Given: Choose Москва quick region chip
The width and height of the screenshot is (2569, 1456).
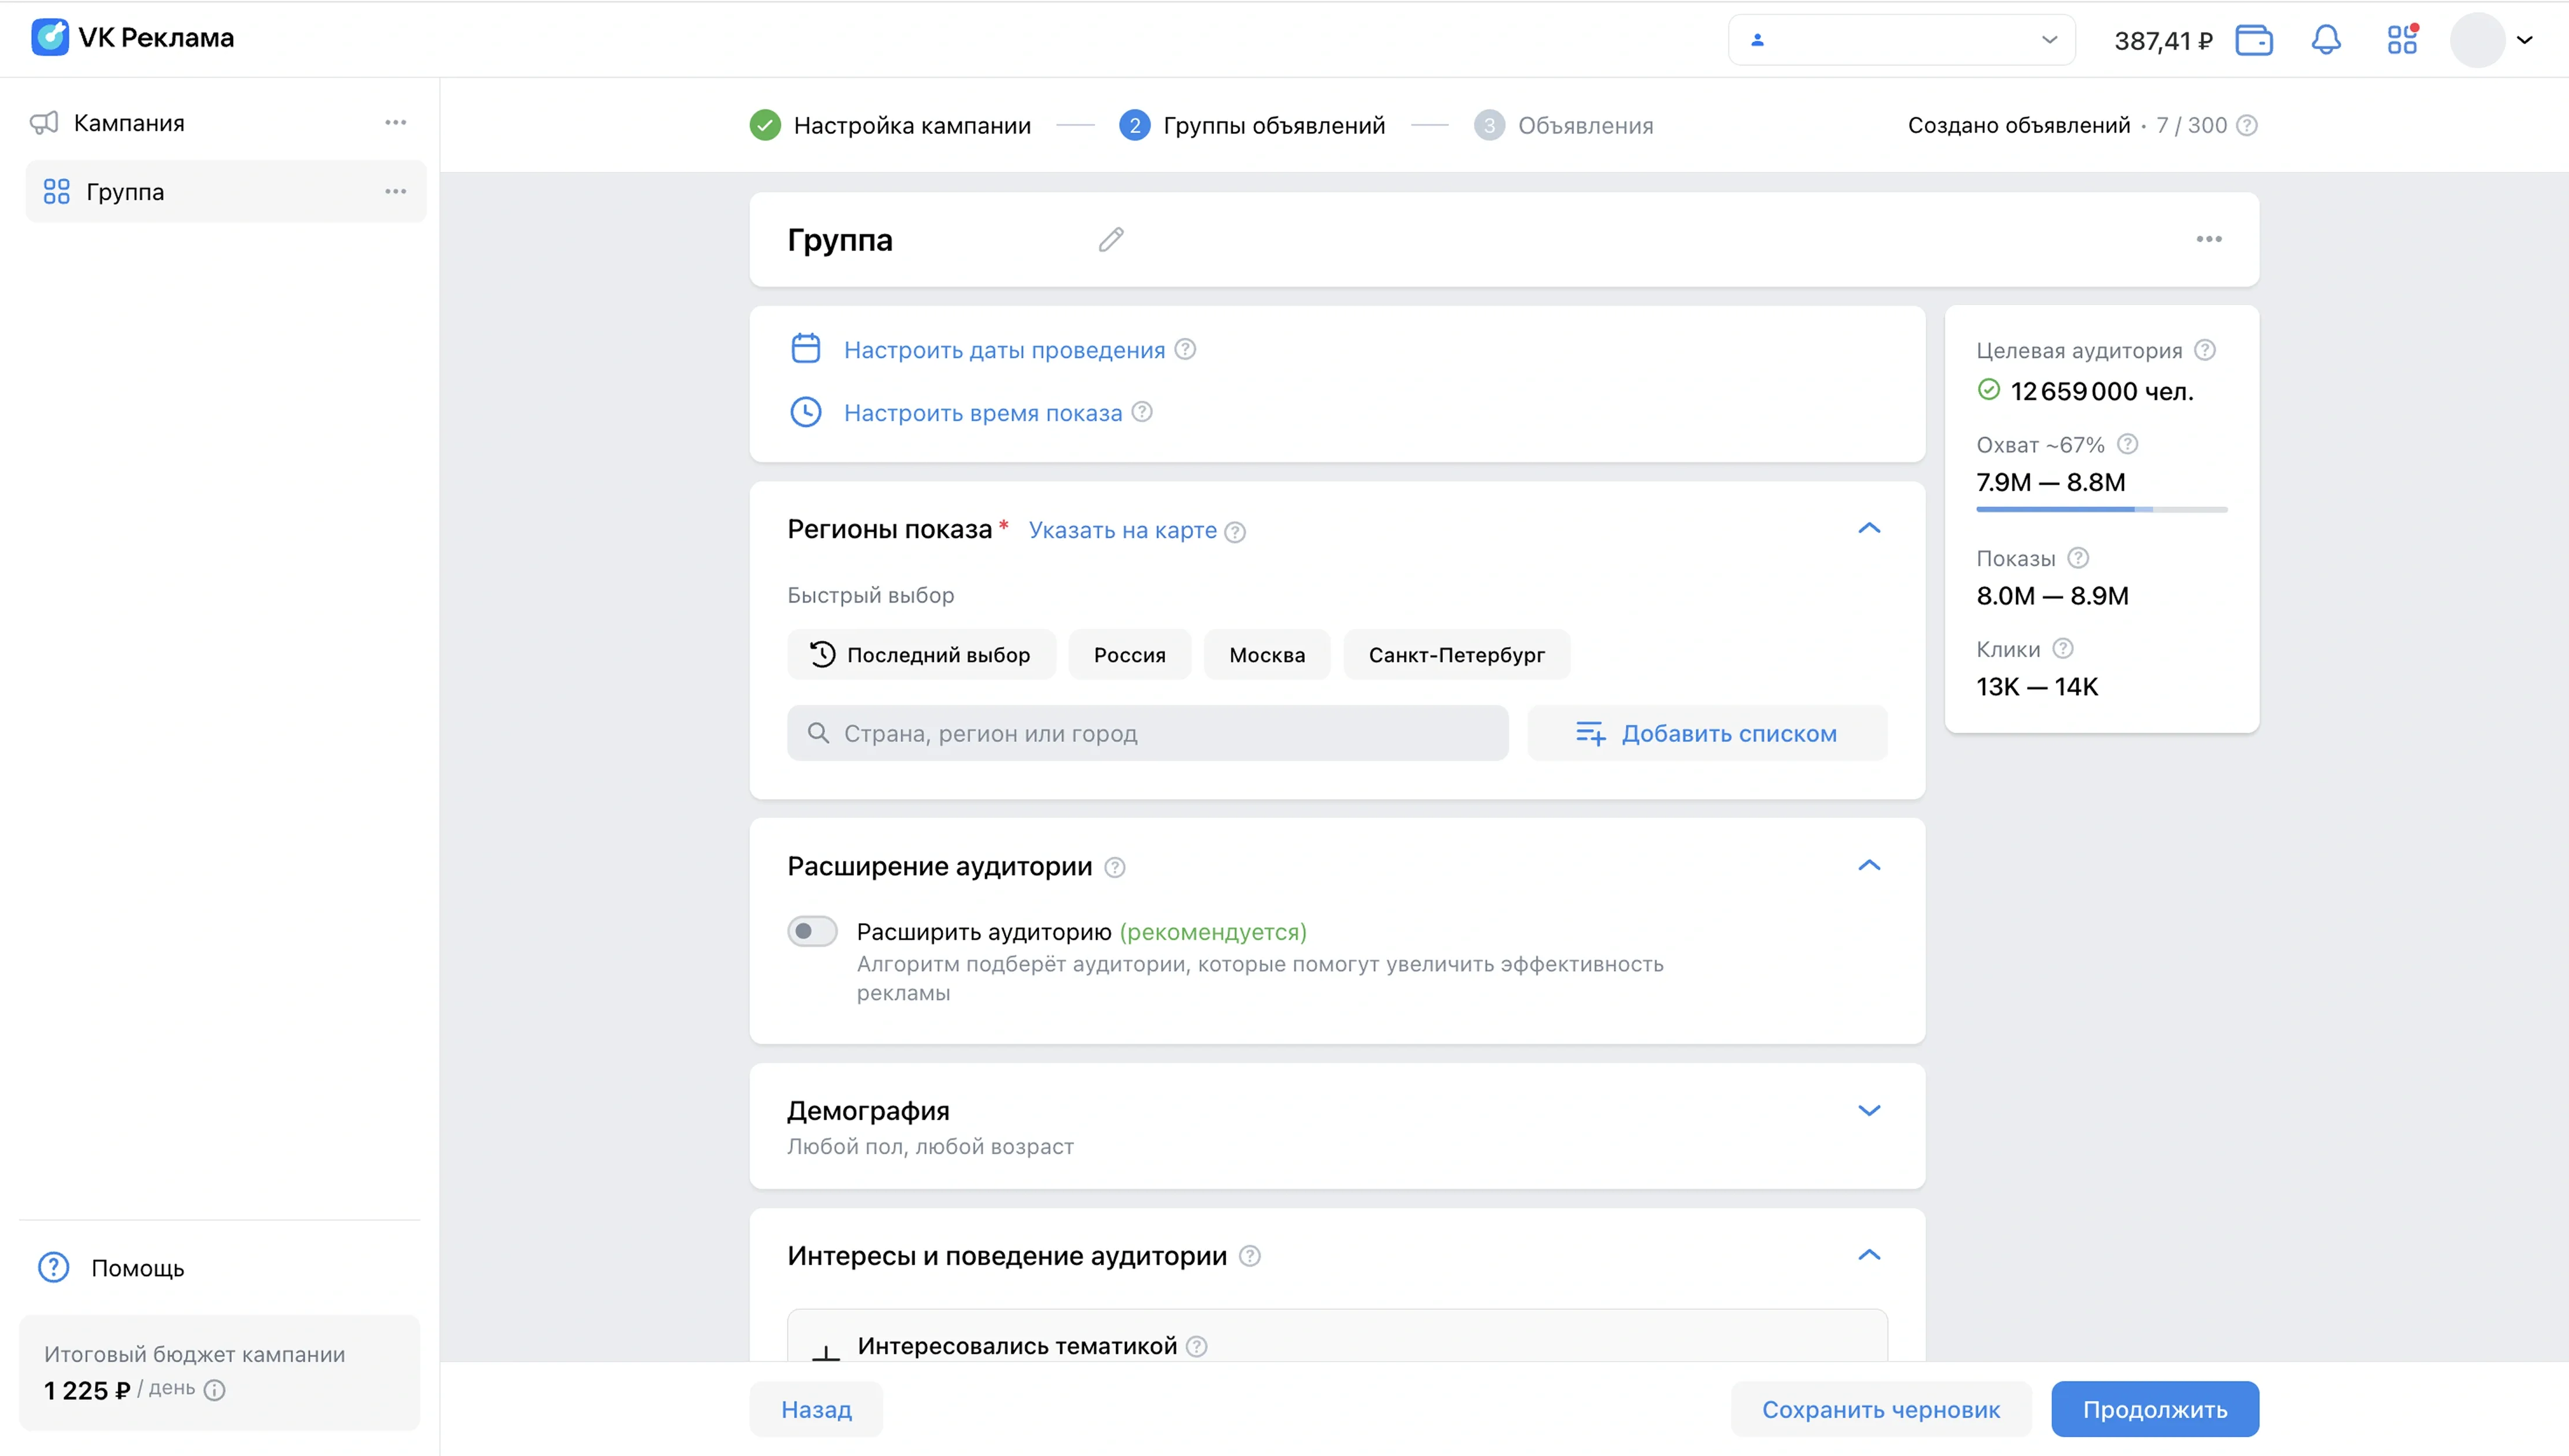Looking at the screenshot, I should pyautogui.click(x=1266, y=655).
